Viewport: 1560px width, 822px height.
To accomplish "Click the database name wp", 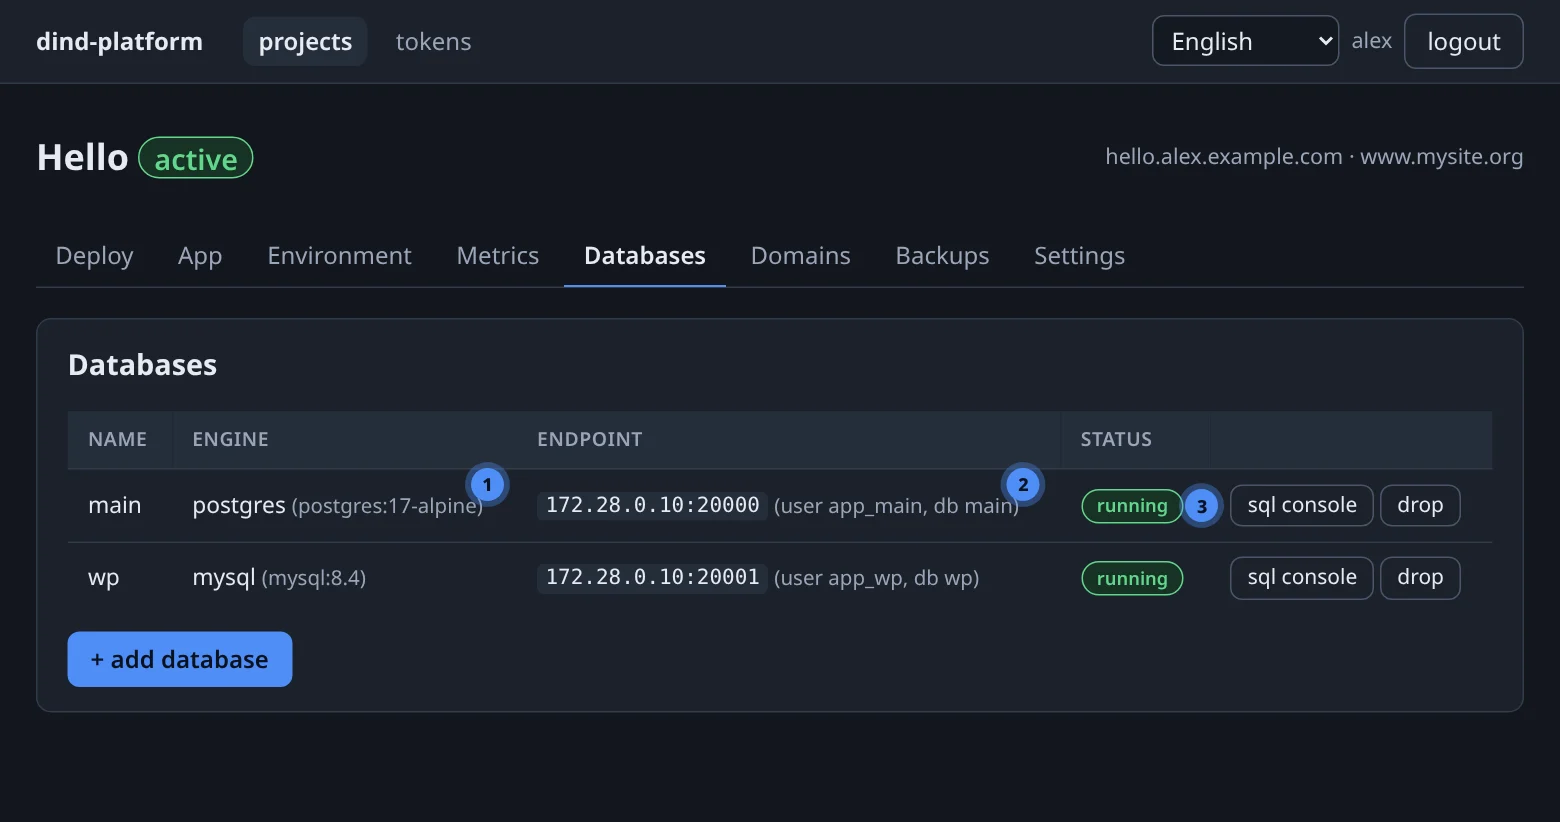I will [x=103, y=578].
